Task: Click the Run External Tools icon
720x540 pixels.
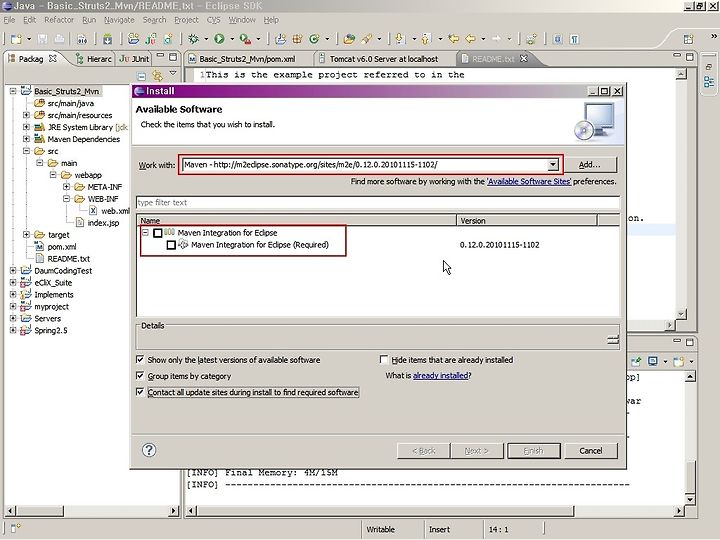Action: tap(246, 39)
